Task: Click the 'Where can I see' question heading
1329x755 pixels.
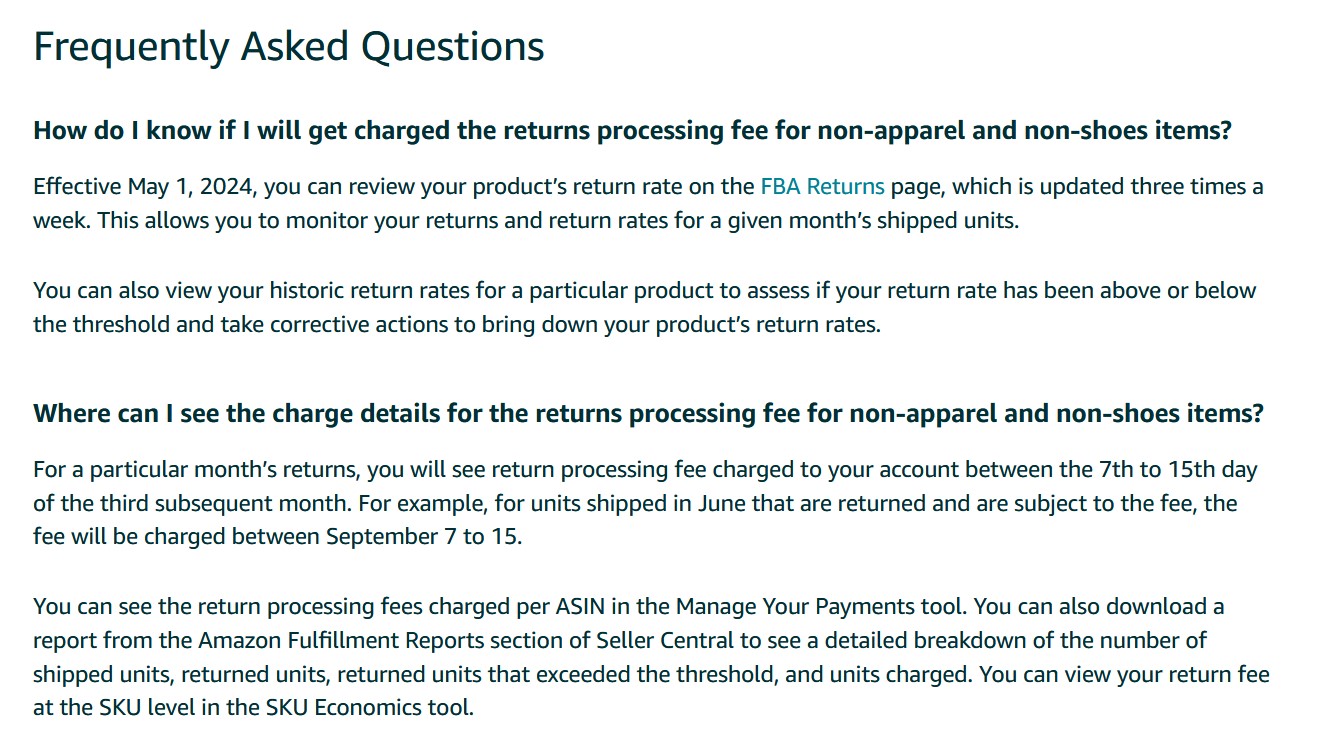Action: 648,414
